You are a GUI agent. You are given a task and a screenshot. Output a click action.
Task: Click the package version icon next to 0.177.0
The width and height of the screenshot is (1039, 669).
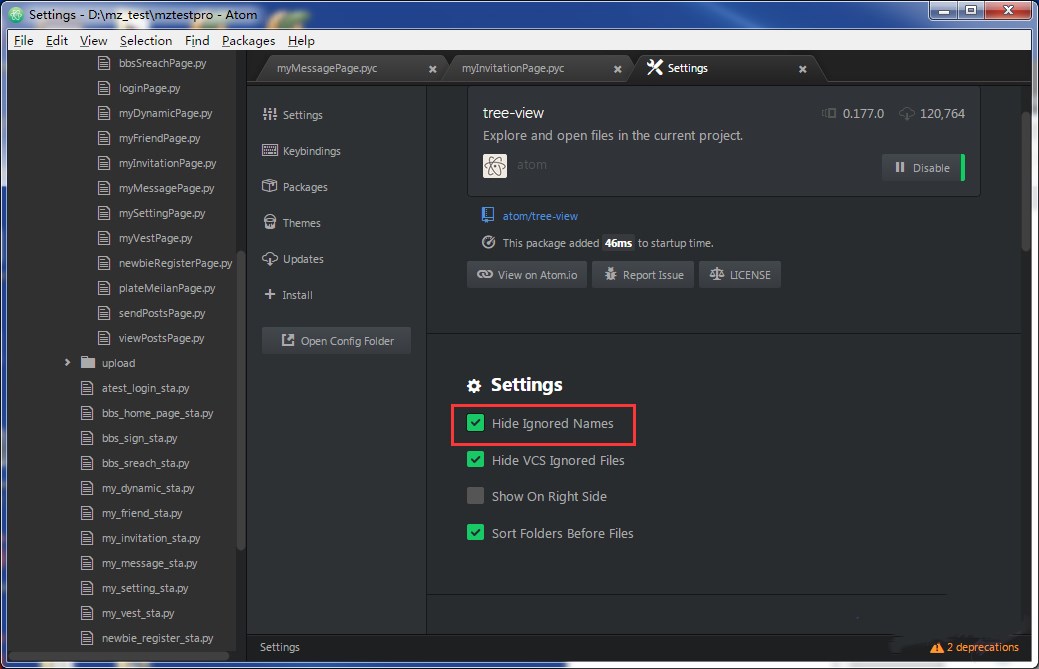[x=828, y=113]
